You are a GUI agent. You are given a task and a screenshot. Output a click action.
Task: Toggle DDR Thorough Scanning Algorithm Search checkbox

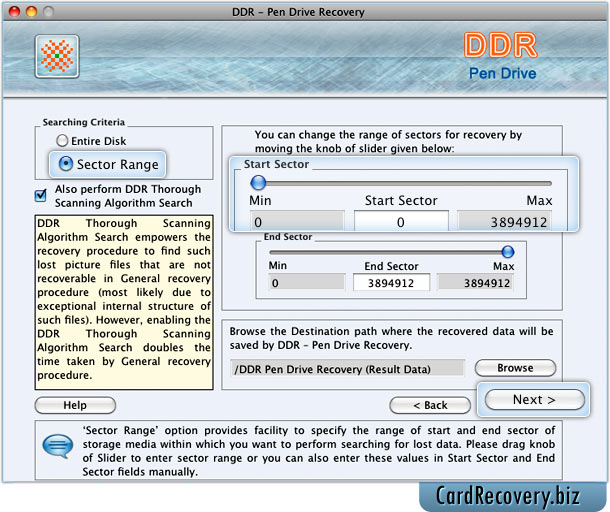tap(40, 195)
